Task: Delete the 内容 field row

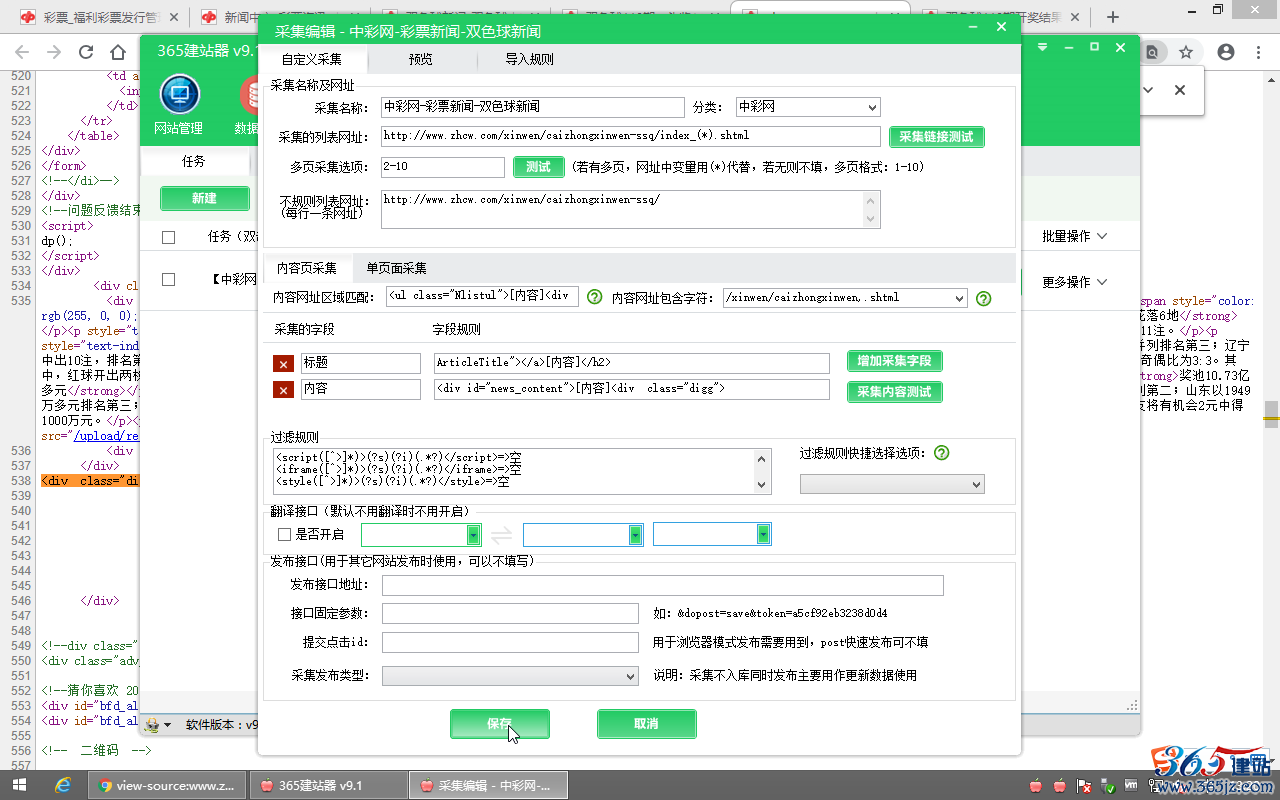Action: (x=283, y=390)
